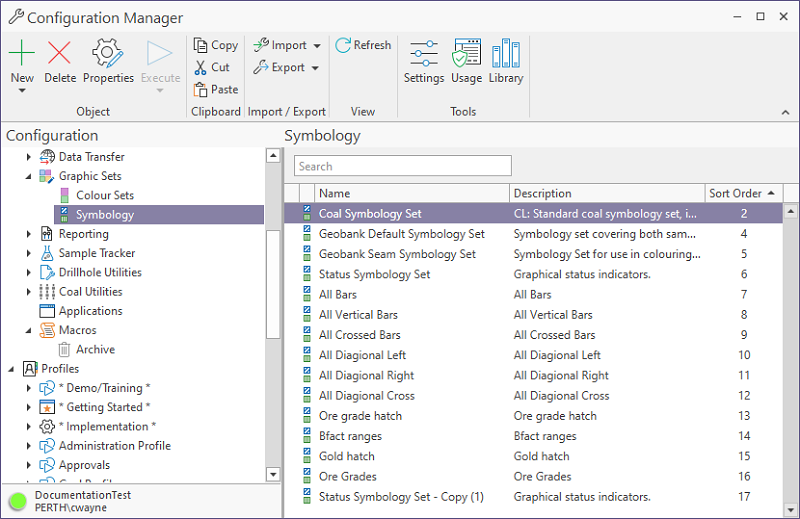Open the Library tool
Viewport: 800px width, 519px height.
506,53
